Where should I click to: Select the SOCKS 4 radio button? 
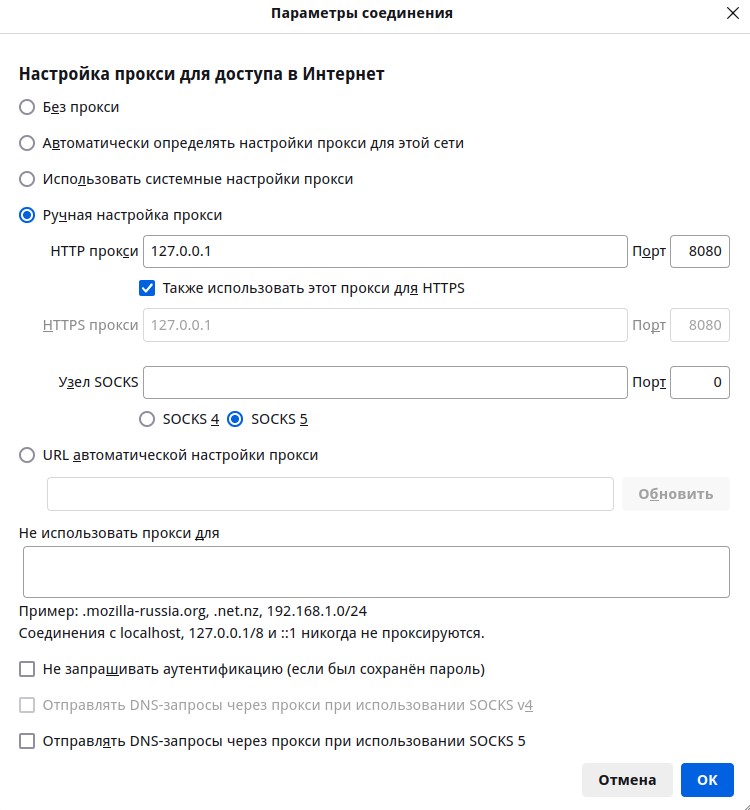(x=147, y=420)
